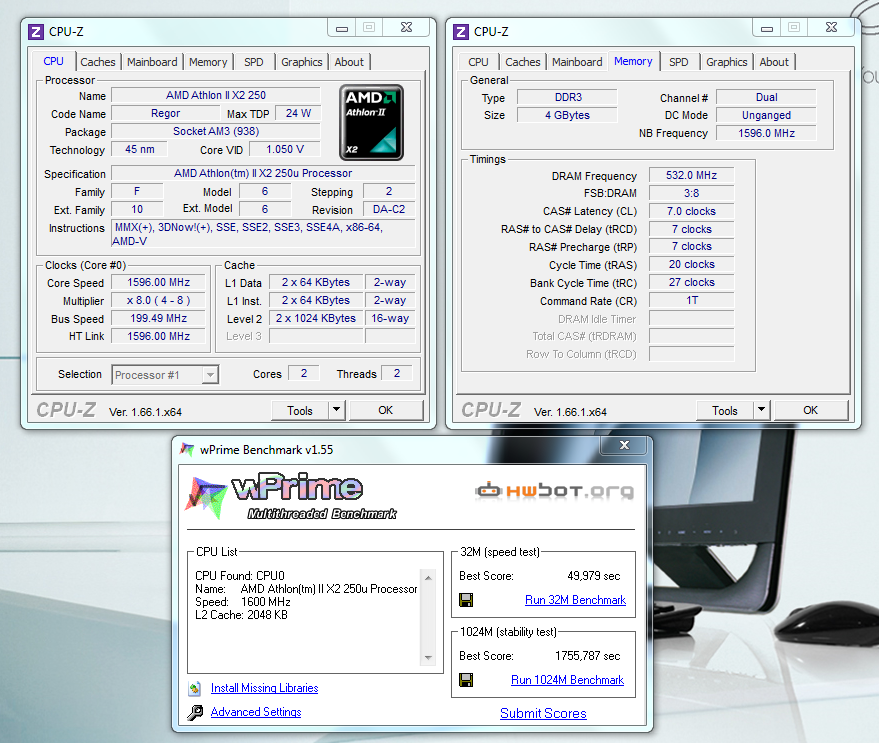Click the NB Frequency value 1596.0 MHz
Screen dimensions: 879x743
click(766, 133)
